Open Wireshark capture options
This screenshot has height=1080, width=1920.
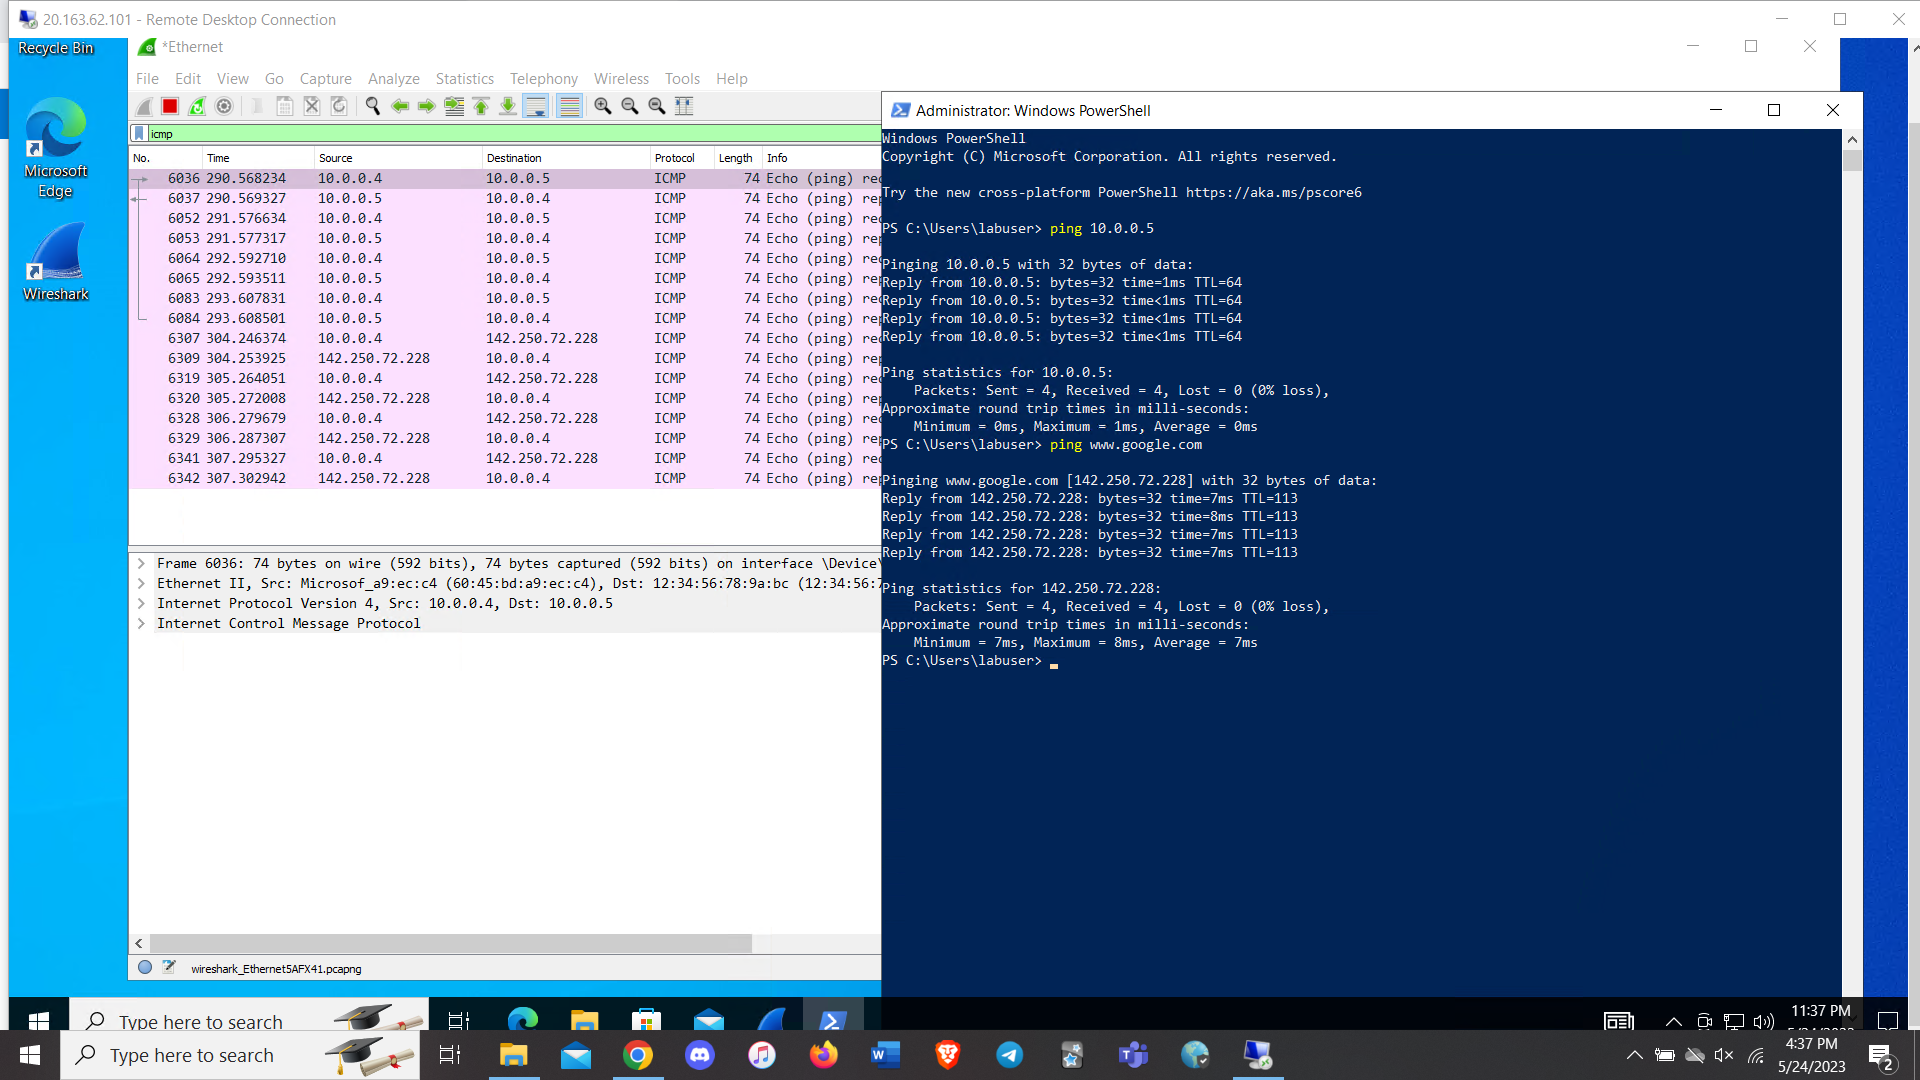point(223,106)
